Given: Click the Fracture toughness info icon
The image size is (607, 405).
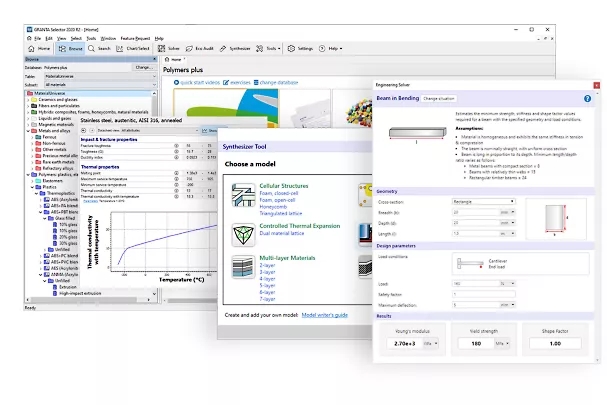Looking at the screenshot, I should click(x=177, y=146).
